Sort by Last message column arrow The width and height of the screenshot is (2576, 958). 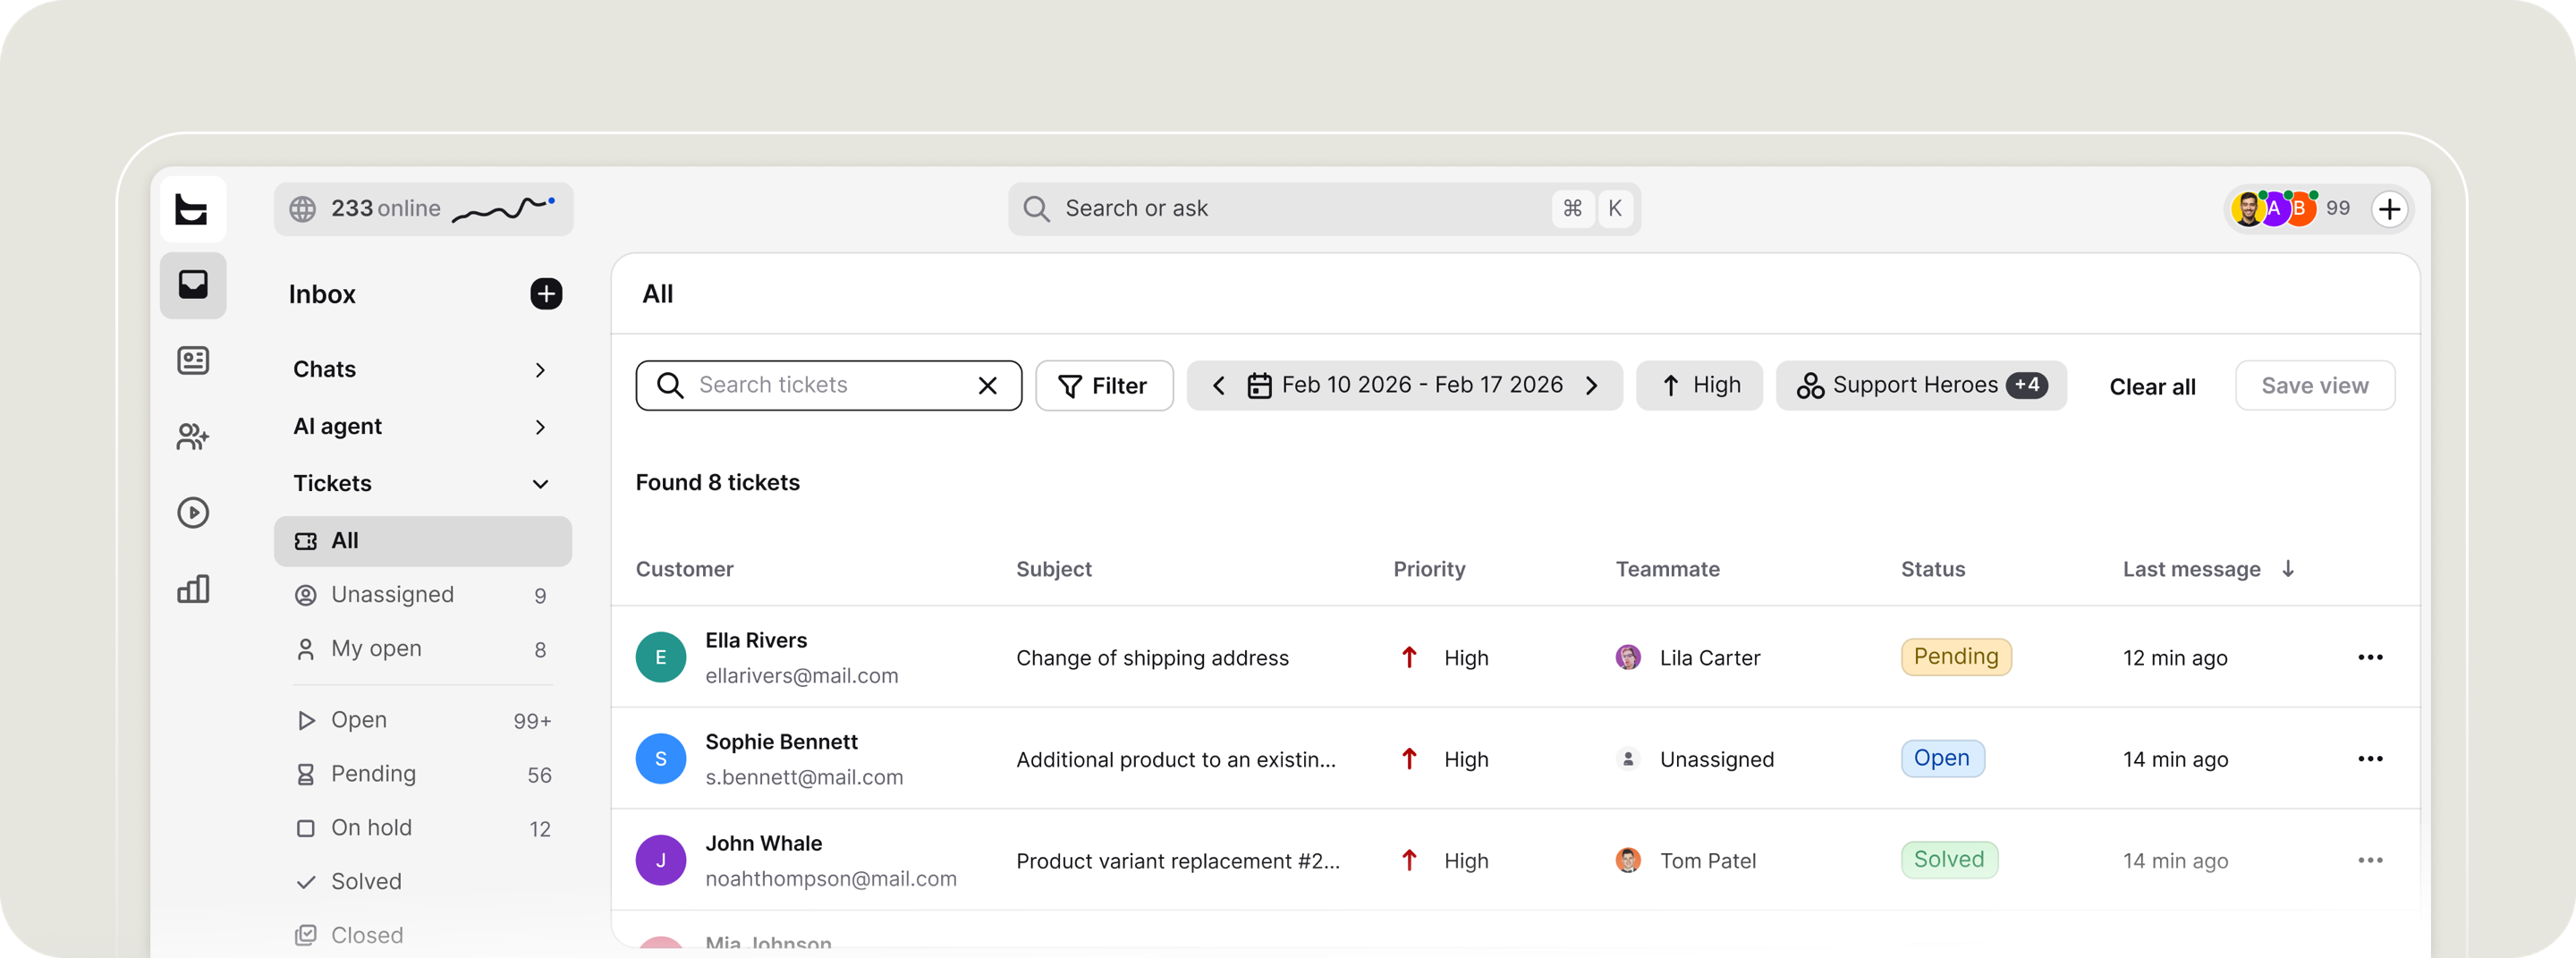click(2288, 569)
